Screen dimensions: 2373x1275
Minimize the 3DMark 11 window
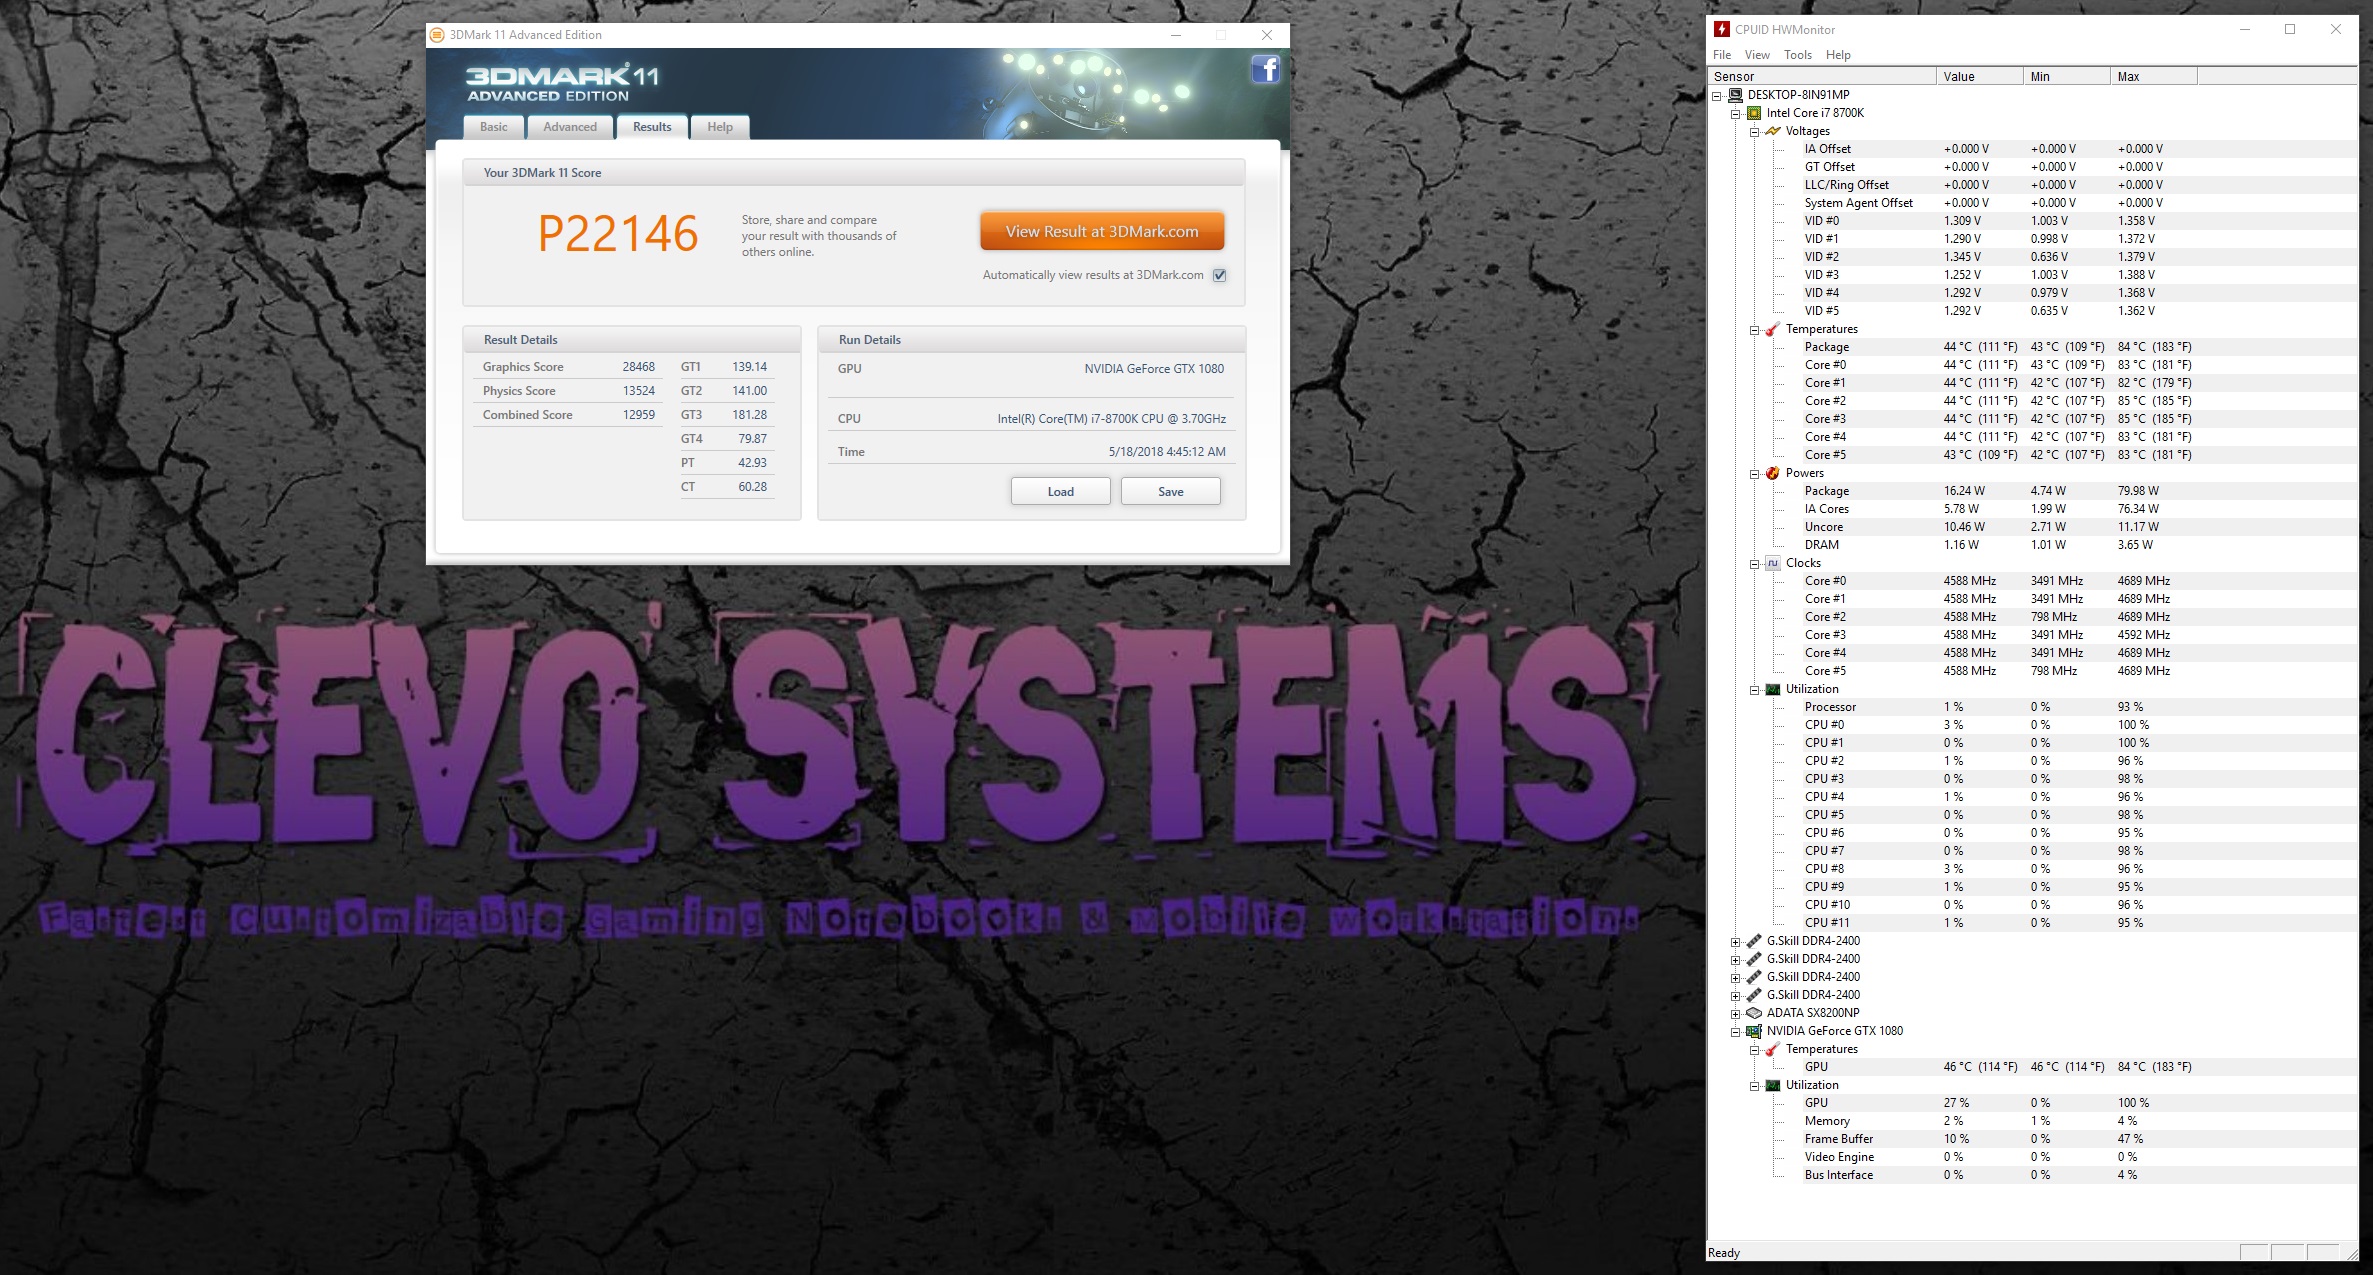click(1176, 35)
